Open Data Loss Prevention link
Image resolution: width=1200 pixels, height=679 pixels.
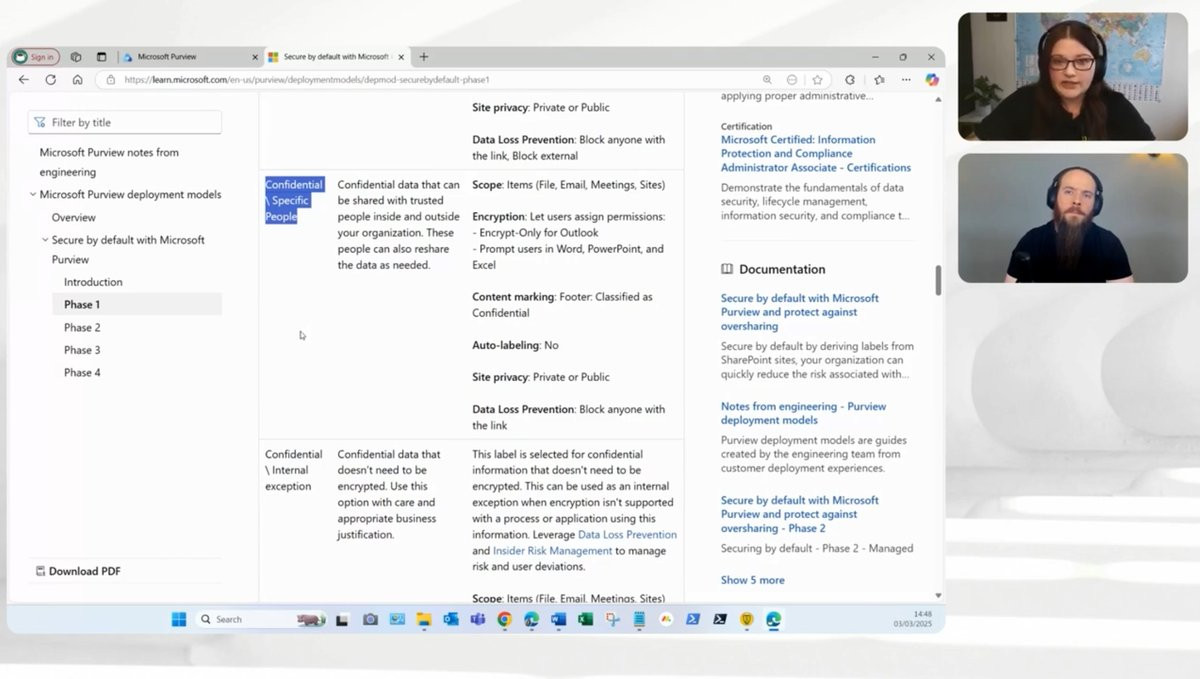pyautogui.click(x=627, y=535)
